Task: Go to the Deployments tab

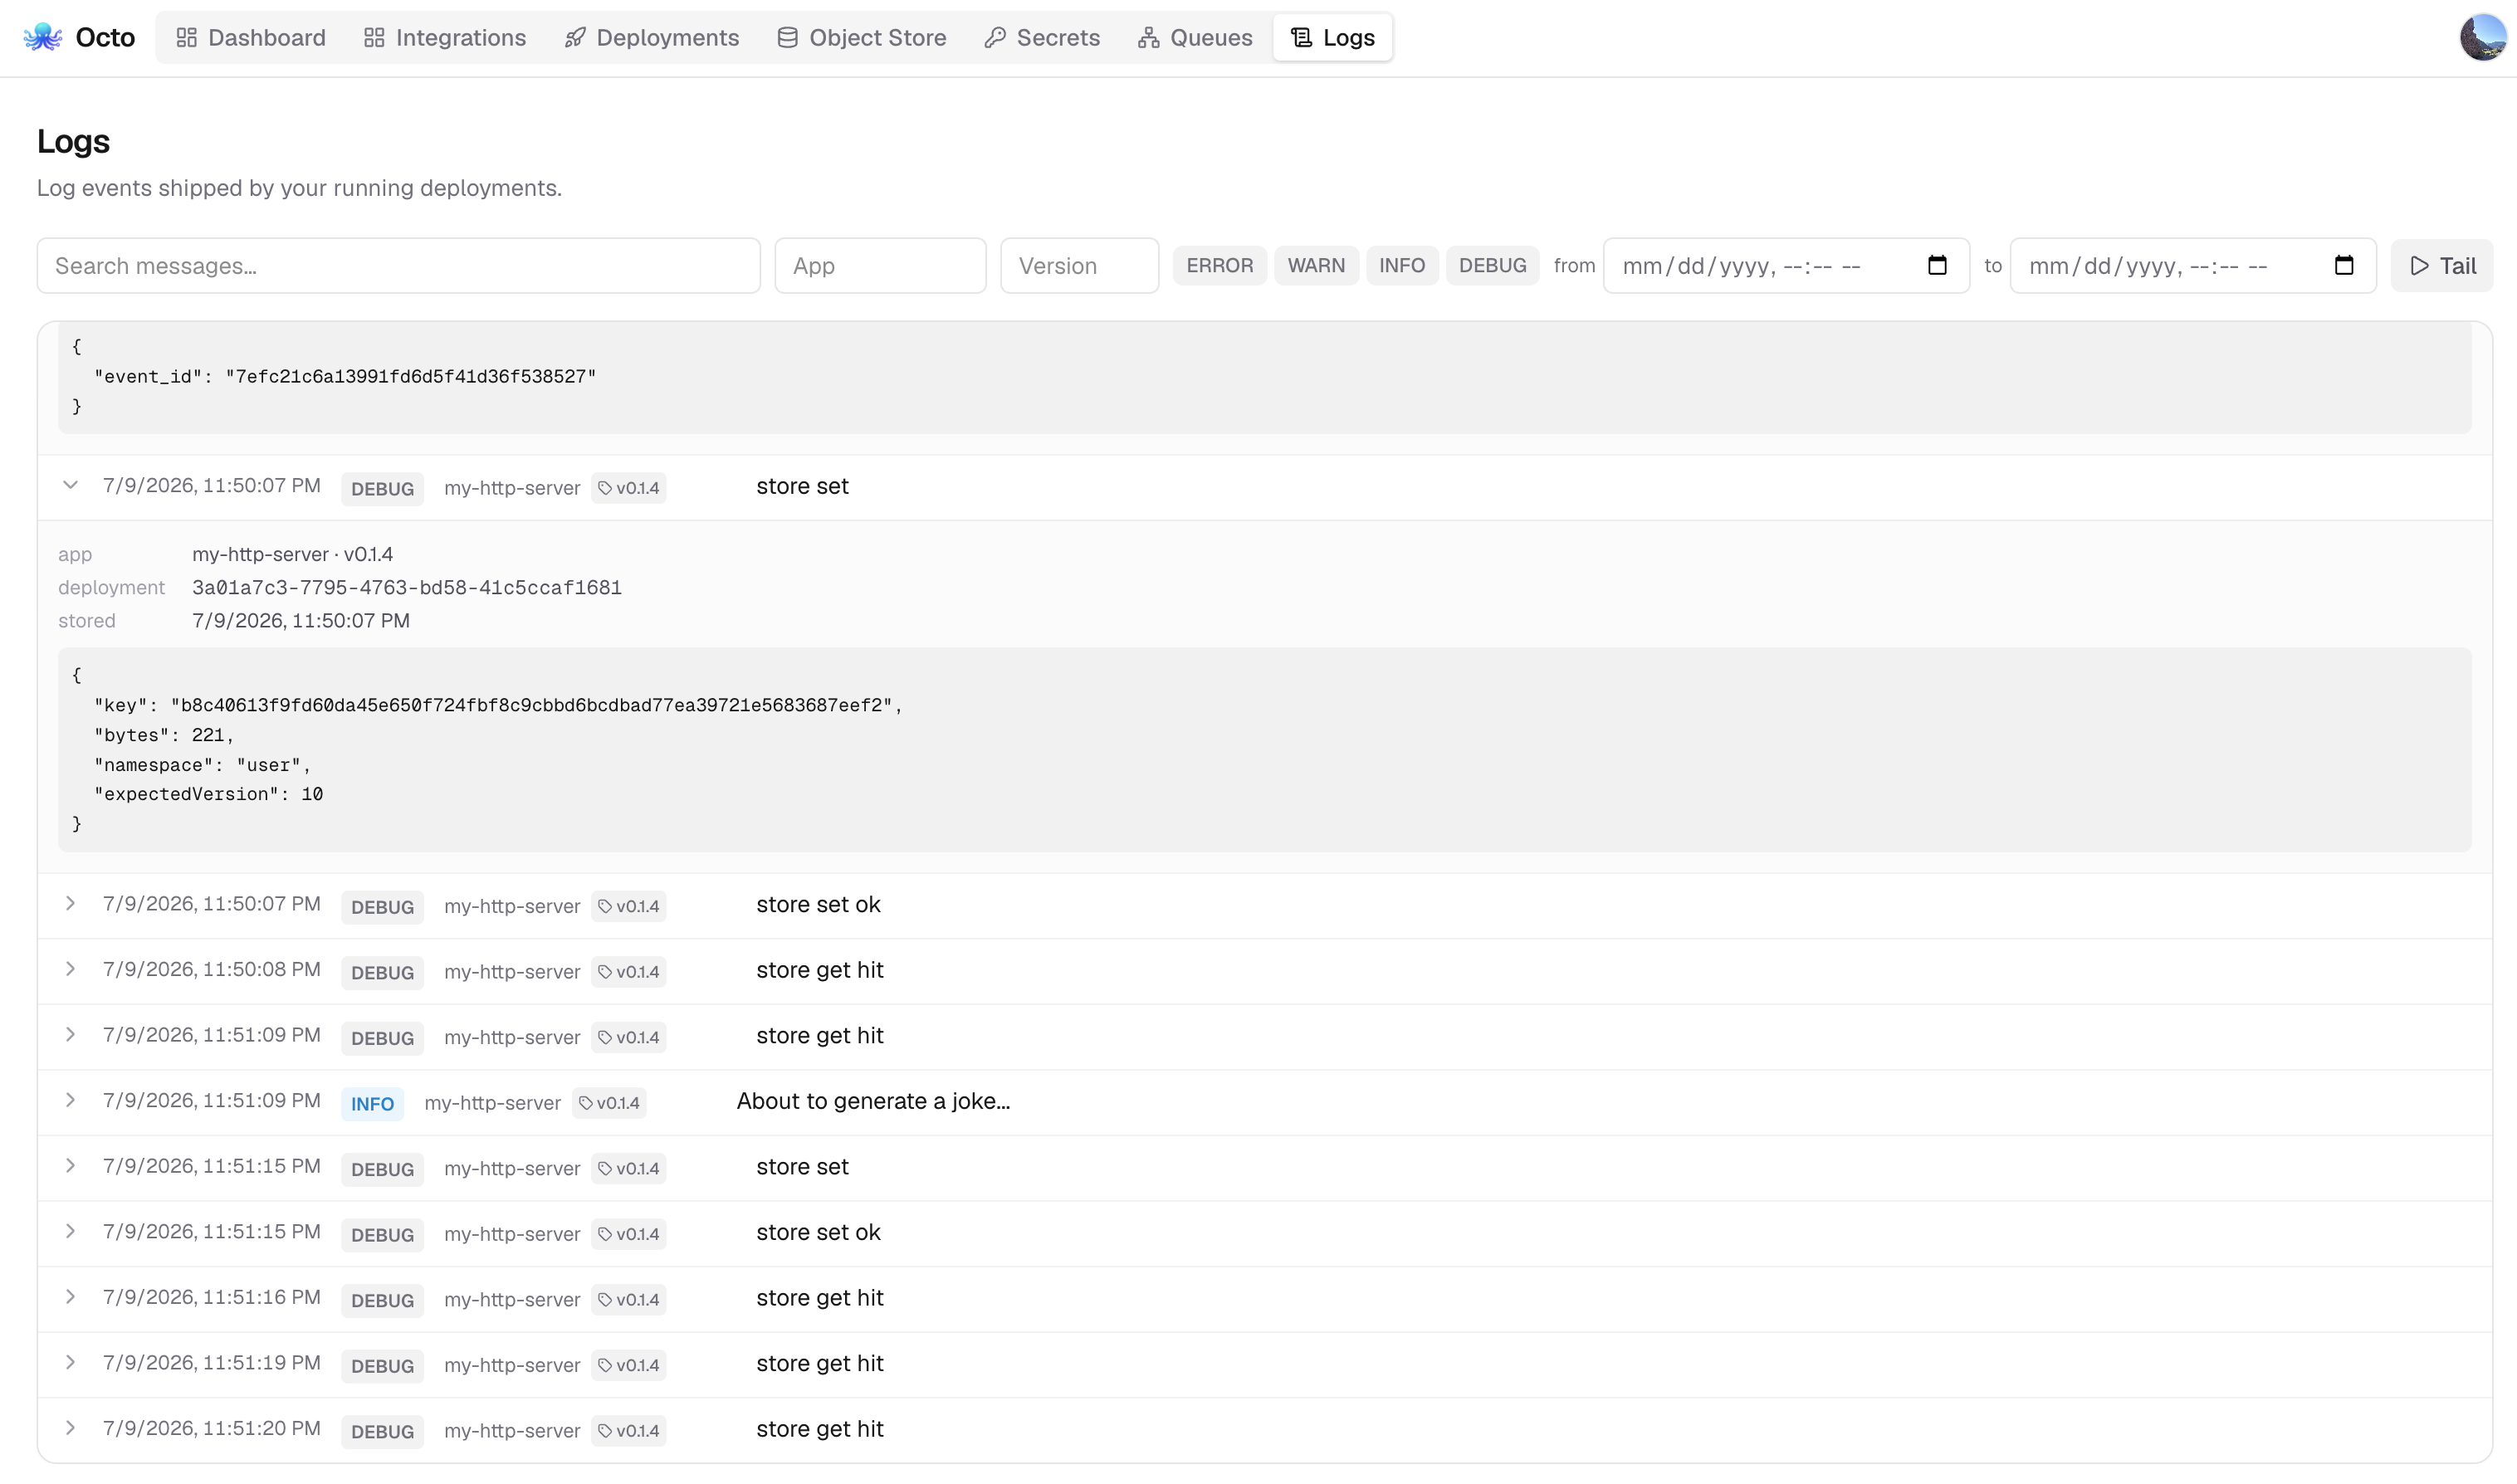Action: click(x=651, y=37)
